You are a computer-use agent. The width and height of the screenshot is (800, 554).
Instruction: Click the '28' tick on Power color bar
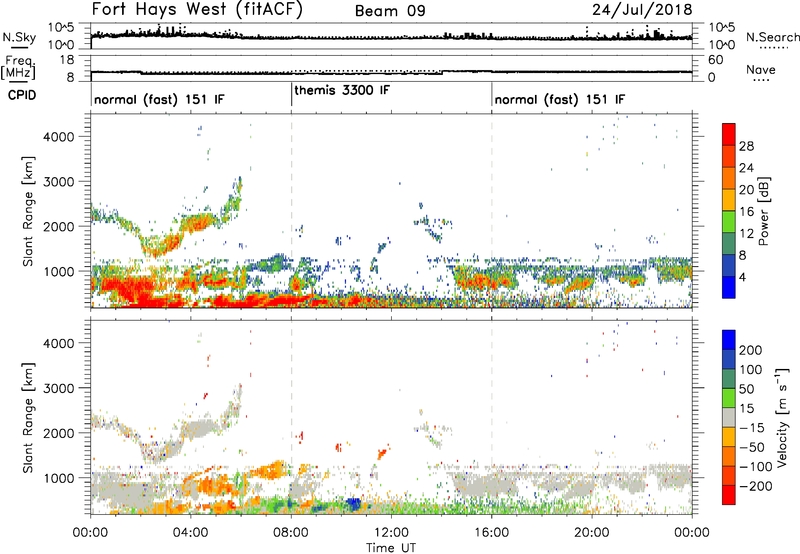click(746, 146)
